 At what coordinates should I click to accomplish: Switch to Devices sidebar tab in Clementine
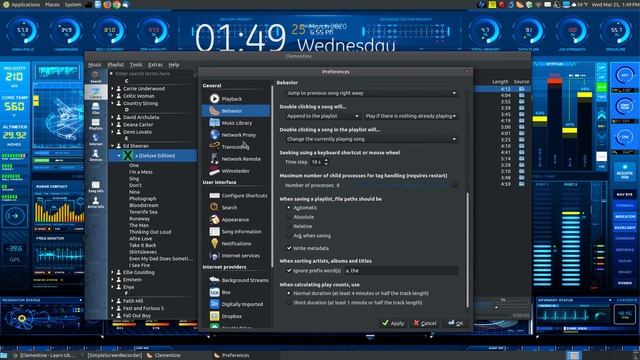[x=96, y=156]
